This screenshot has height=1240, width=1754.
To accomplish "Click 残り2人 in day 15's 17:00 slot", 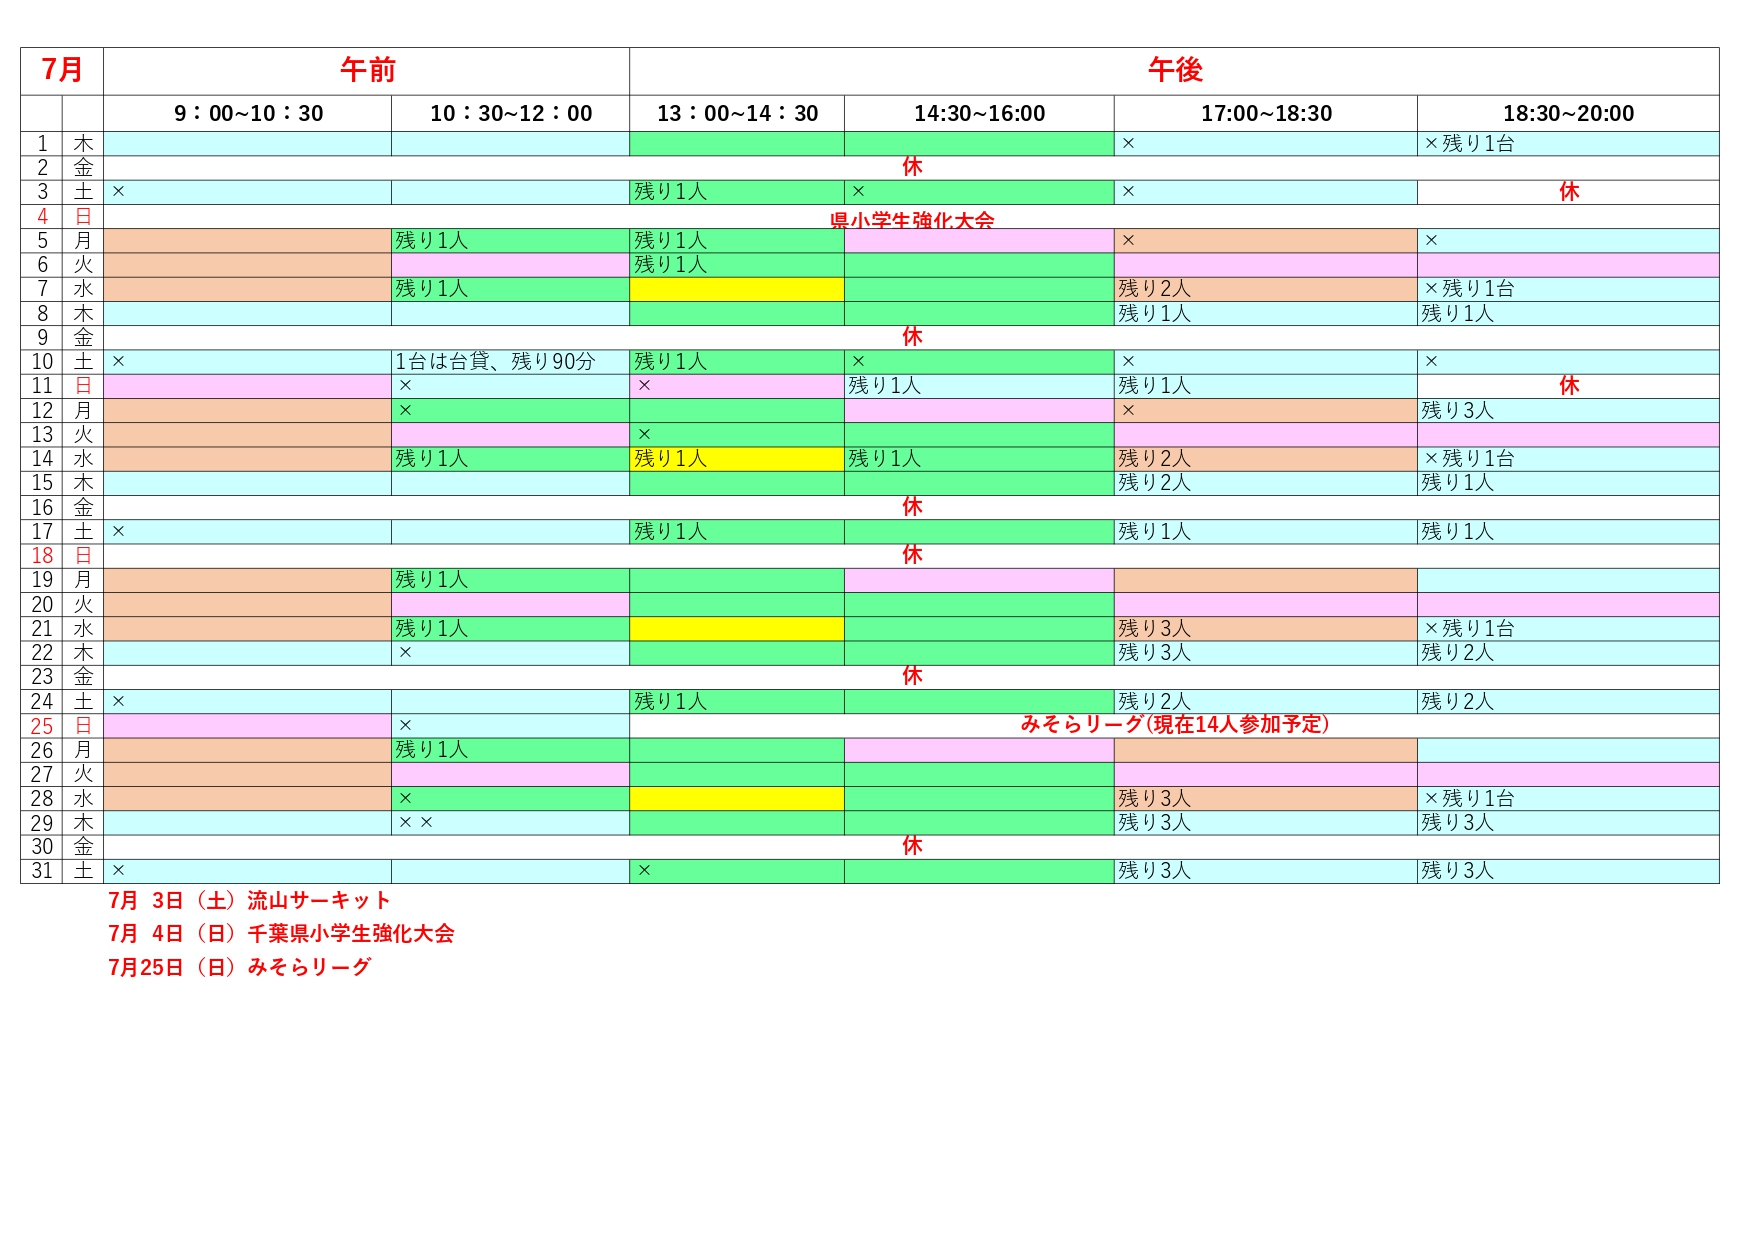I will pyautogui.click(x=1266, y=483).
